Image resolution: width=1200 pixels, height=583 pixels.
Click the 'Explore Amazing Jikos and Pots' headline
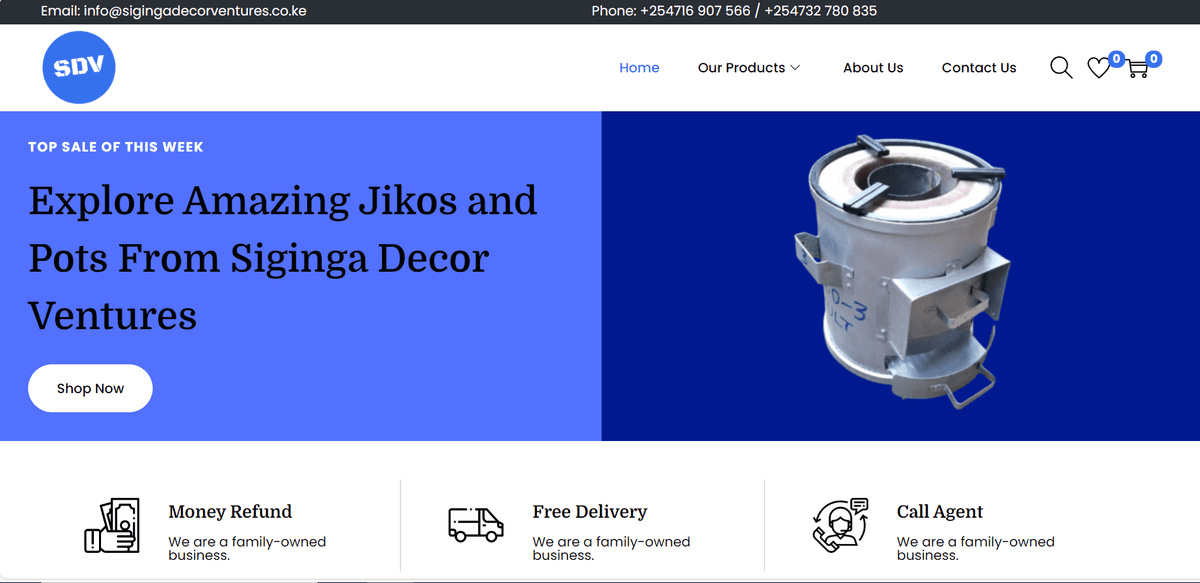click(283, 258)
